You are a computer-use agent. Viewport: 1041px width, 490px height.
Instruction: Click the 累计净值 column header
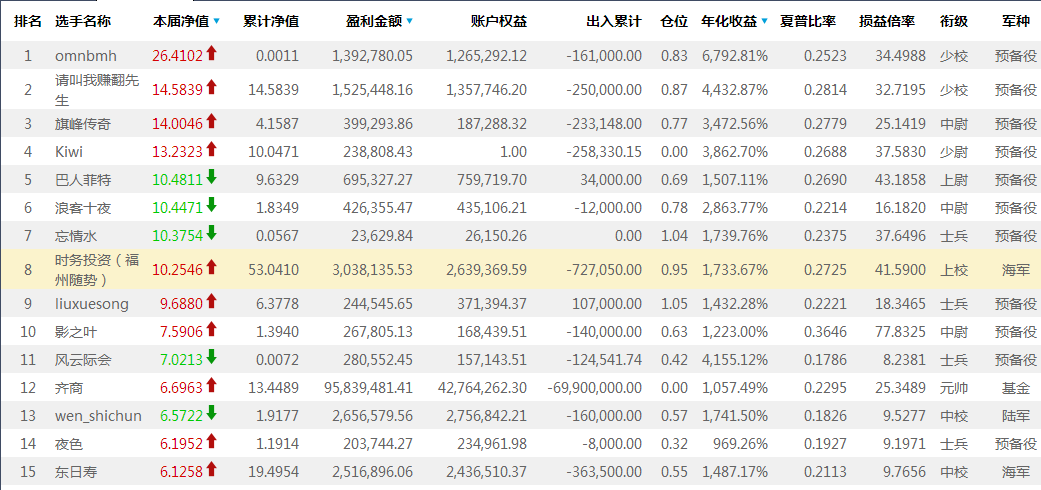271,22
